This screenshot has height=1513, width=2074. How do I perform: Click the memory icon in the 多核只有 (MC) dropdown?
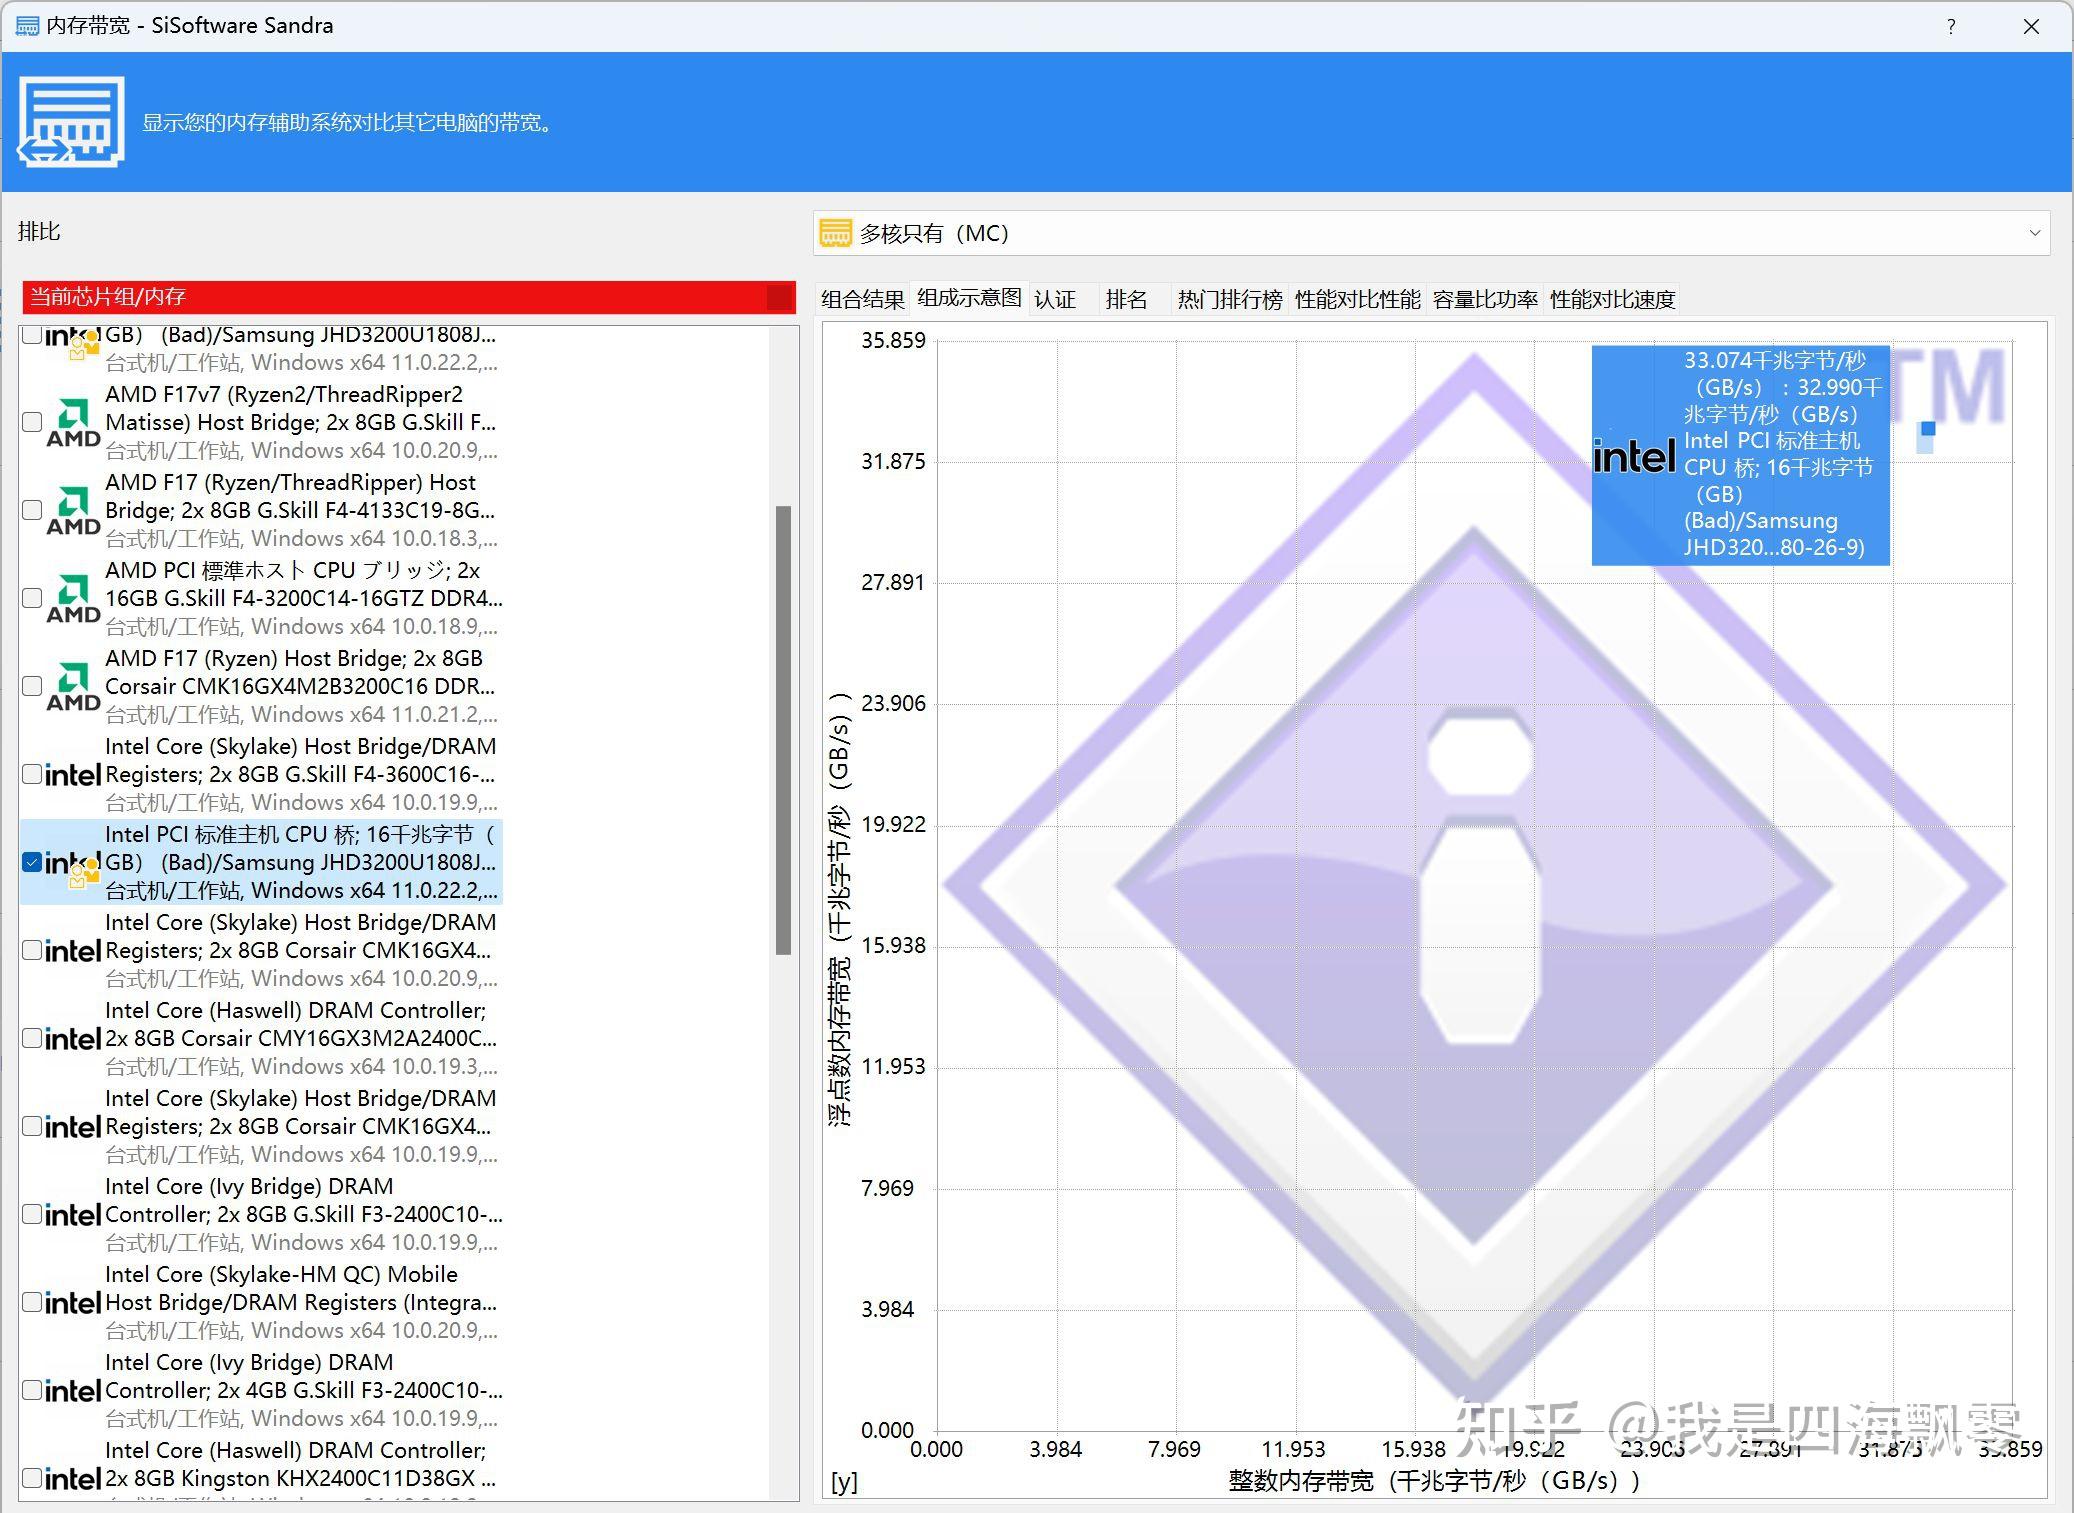click(835, 233)
